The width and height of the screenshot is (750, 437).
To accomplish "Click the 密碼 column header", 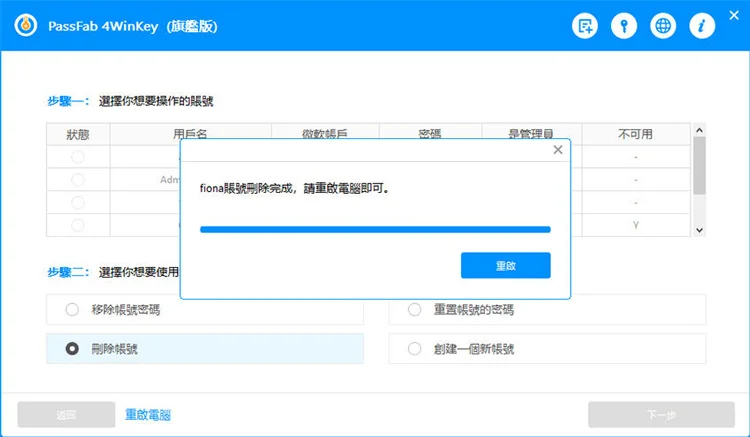I will 430,133.
